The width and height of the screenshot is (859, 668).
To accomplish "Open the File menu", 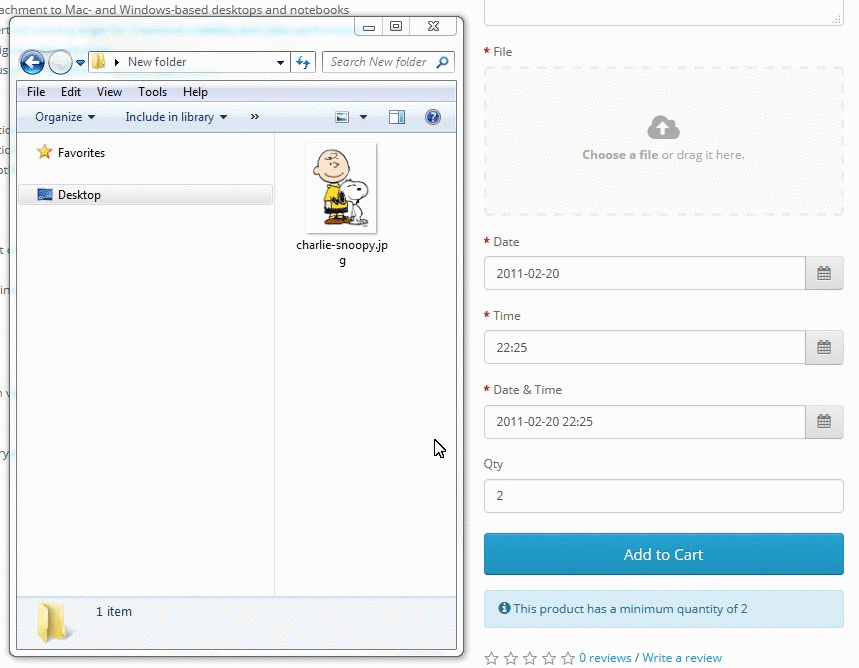I will [36, 92].
